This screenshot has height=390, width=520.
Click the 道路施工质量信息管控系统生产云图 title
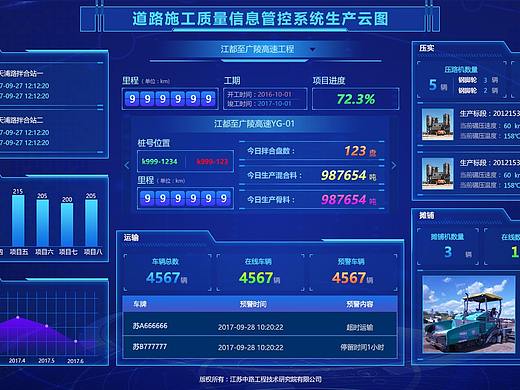tap(260, 19)
